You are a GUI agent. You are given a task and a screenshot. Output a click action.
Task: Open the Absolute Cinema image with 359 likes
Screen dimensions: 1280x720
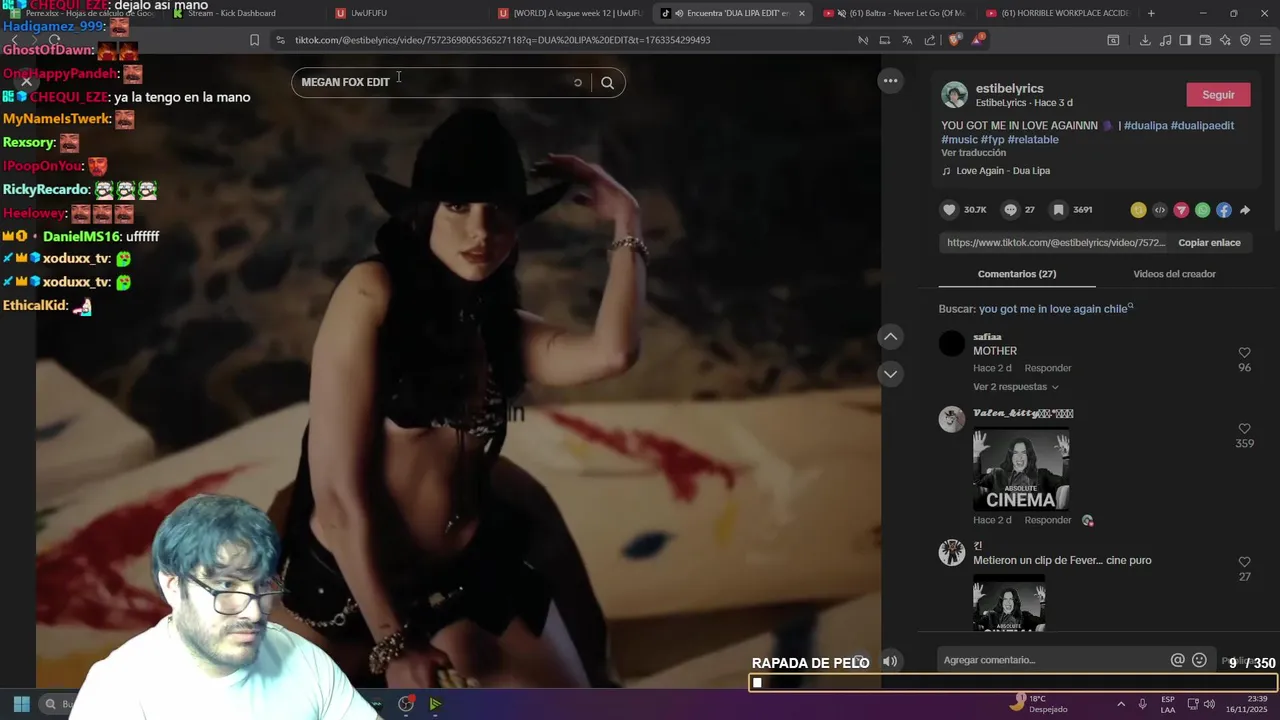(x=1021, y=469)
